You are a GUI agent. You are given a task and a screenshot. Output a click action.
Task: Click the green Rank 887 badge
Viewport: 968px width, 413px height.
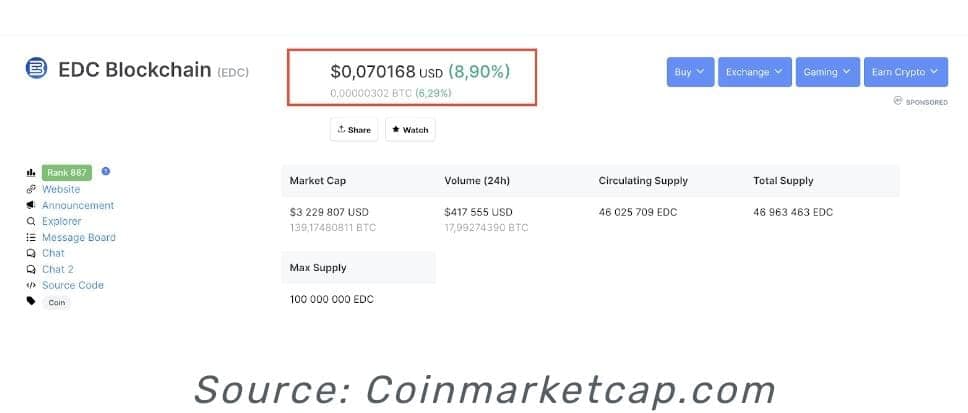(67, 173)
